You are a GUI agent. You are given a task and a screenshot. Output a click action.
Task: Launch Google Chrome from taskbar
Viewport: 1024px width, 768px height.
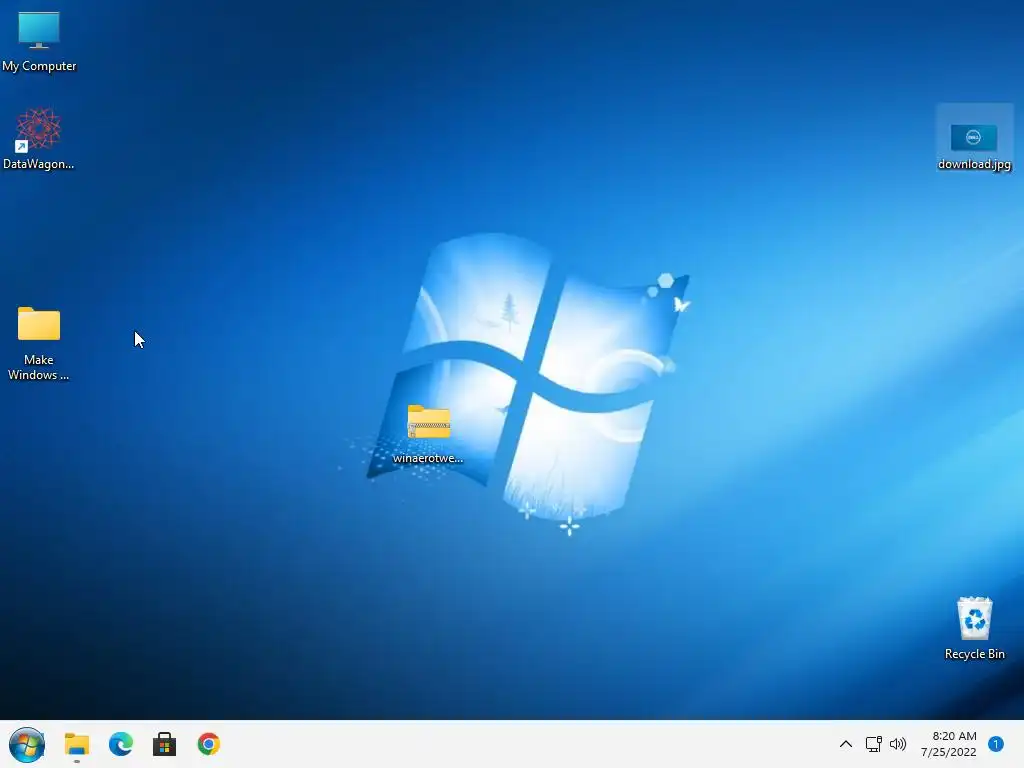(x=208, y=744)
